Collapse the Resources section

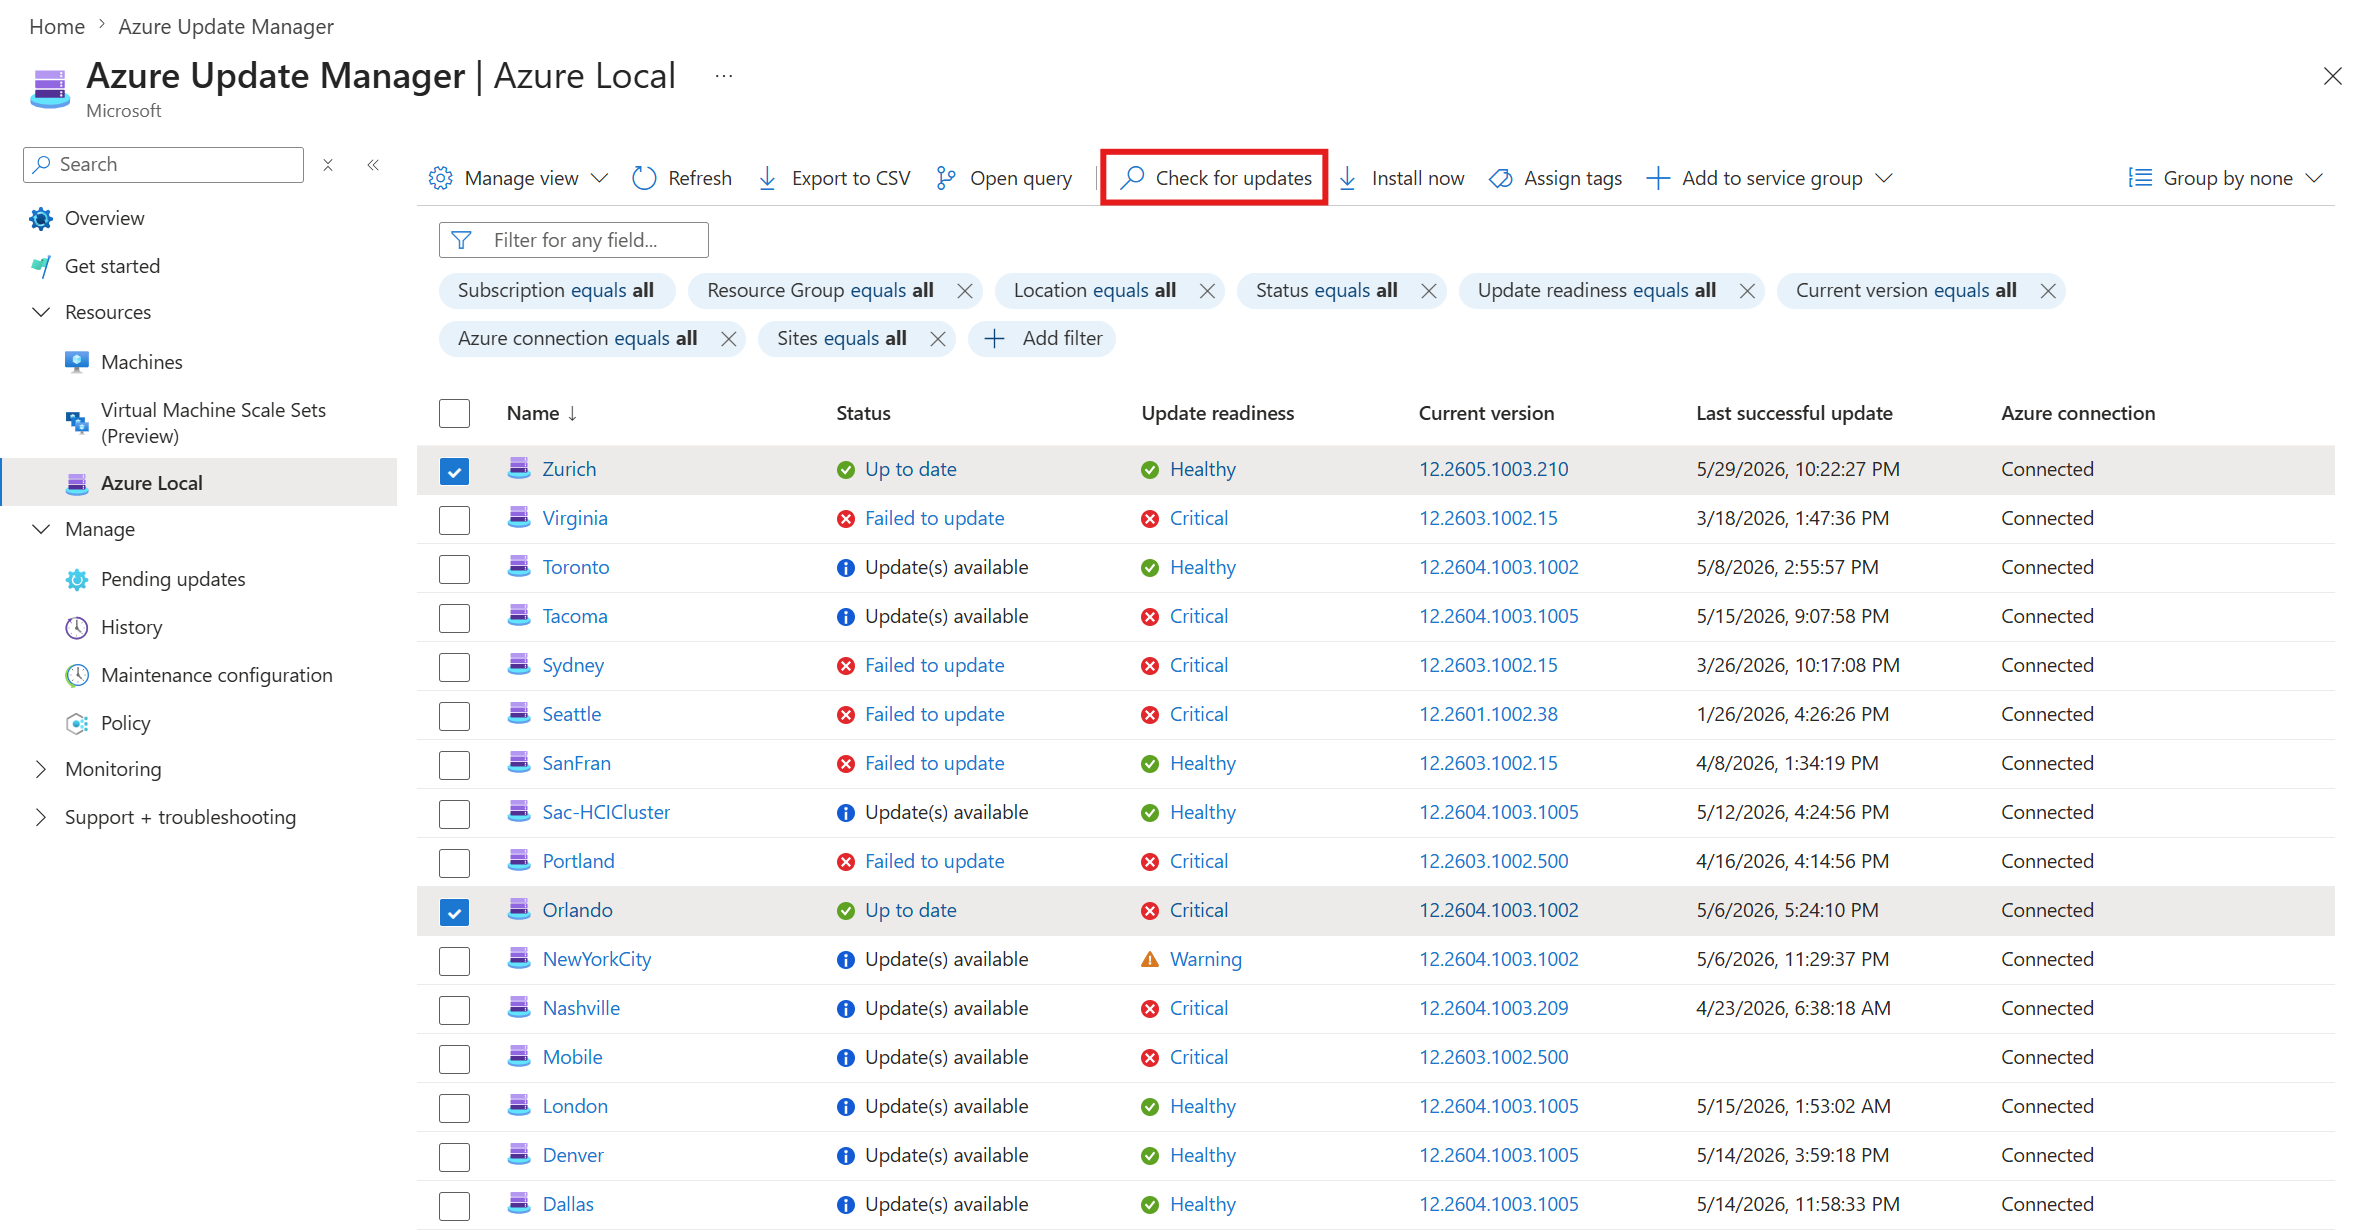[41, 312]
